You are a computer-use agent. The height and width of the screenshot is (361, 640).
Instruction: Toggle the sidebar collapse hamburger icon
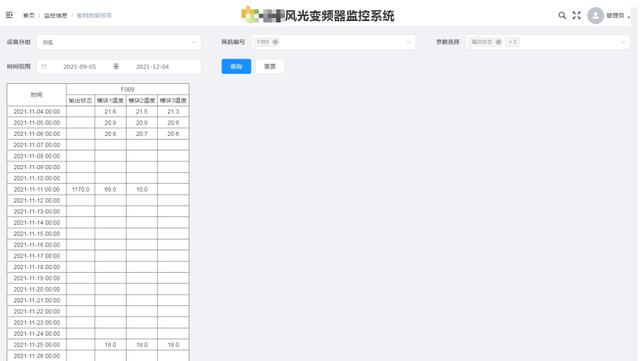coord(9,15)
